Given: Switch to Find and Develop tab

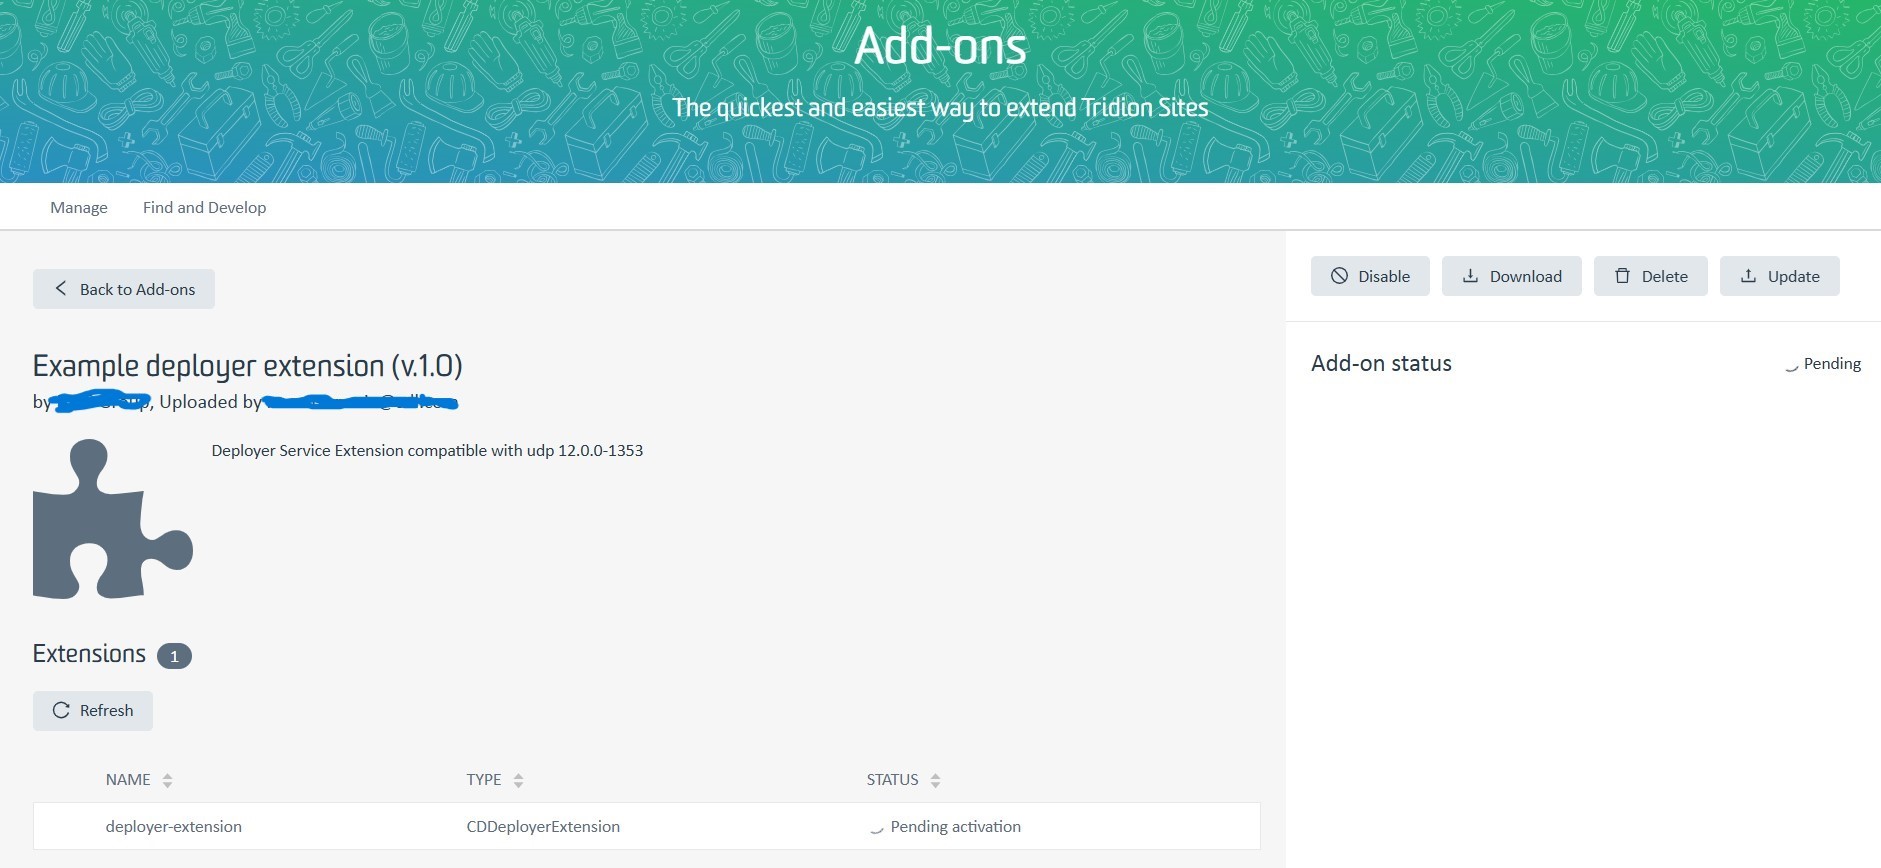Looking at the screenshot, I should 204,207.
